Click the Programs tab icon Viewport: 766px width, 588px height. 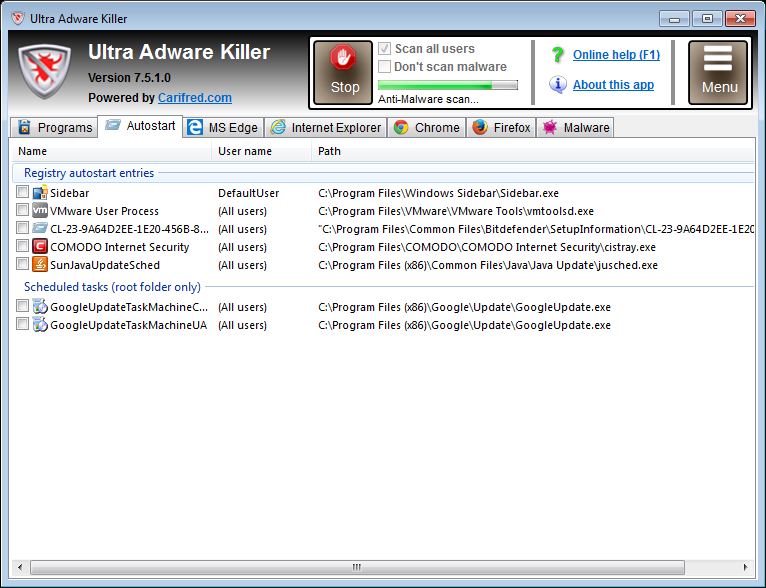tap(24, 127)
